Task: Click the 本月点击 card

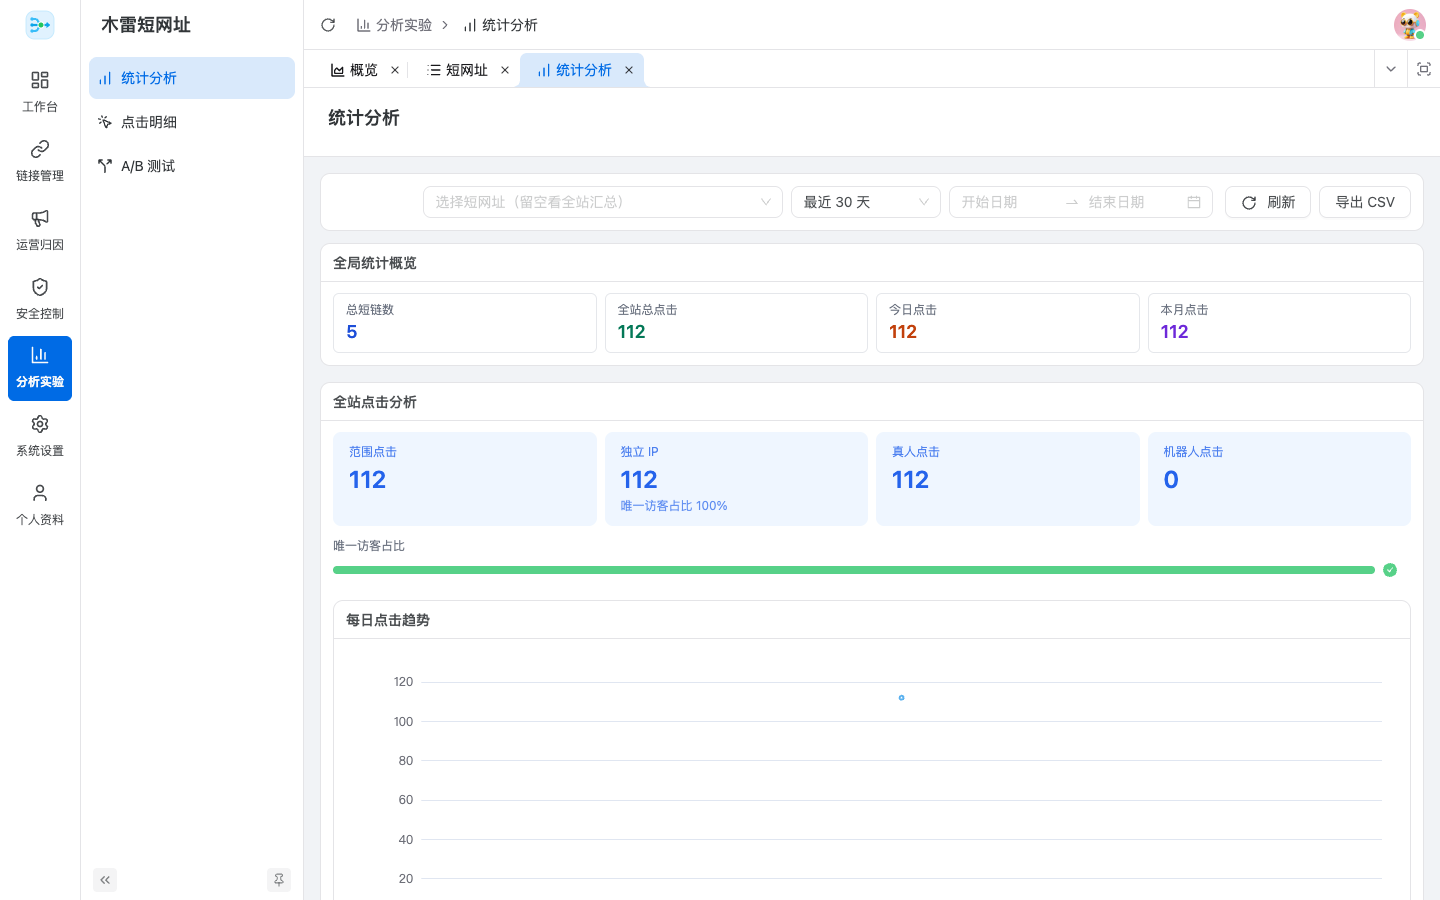Action: [x=1279, y=323]
